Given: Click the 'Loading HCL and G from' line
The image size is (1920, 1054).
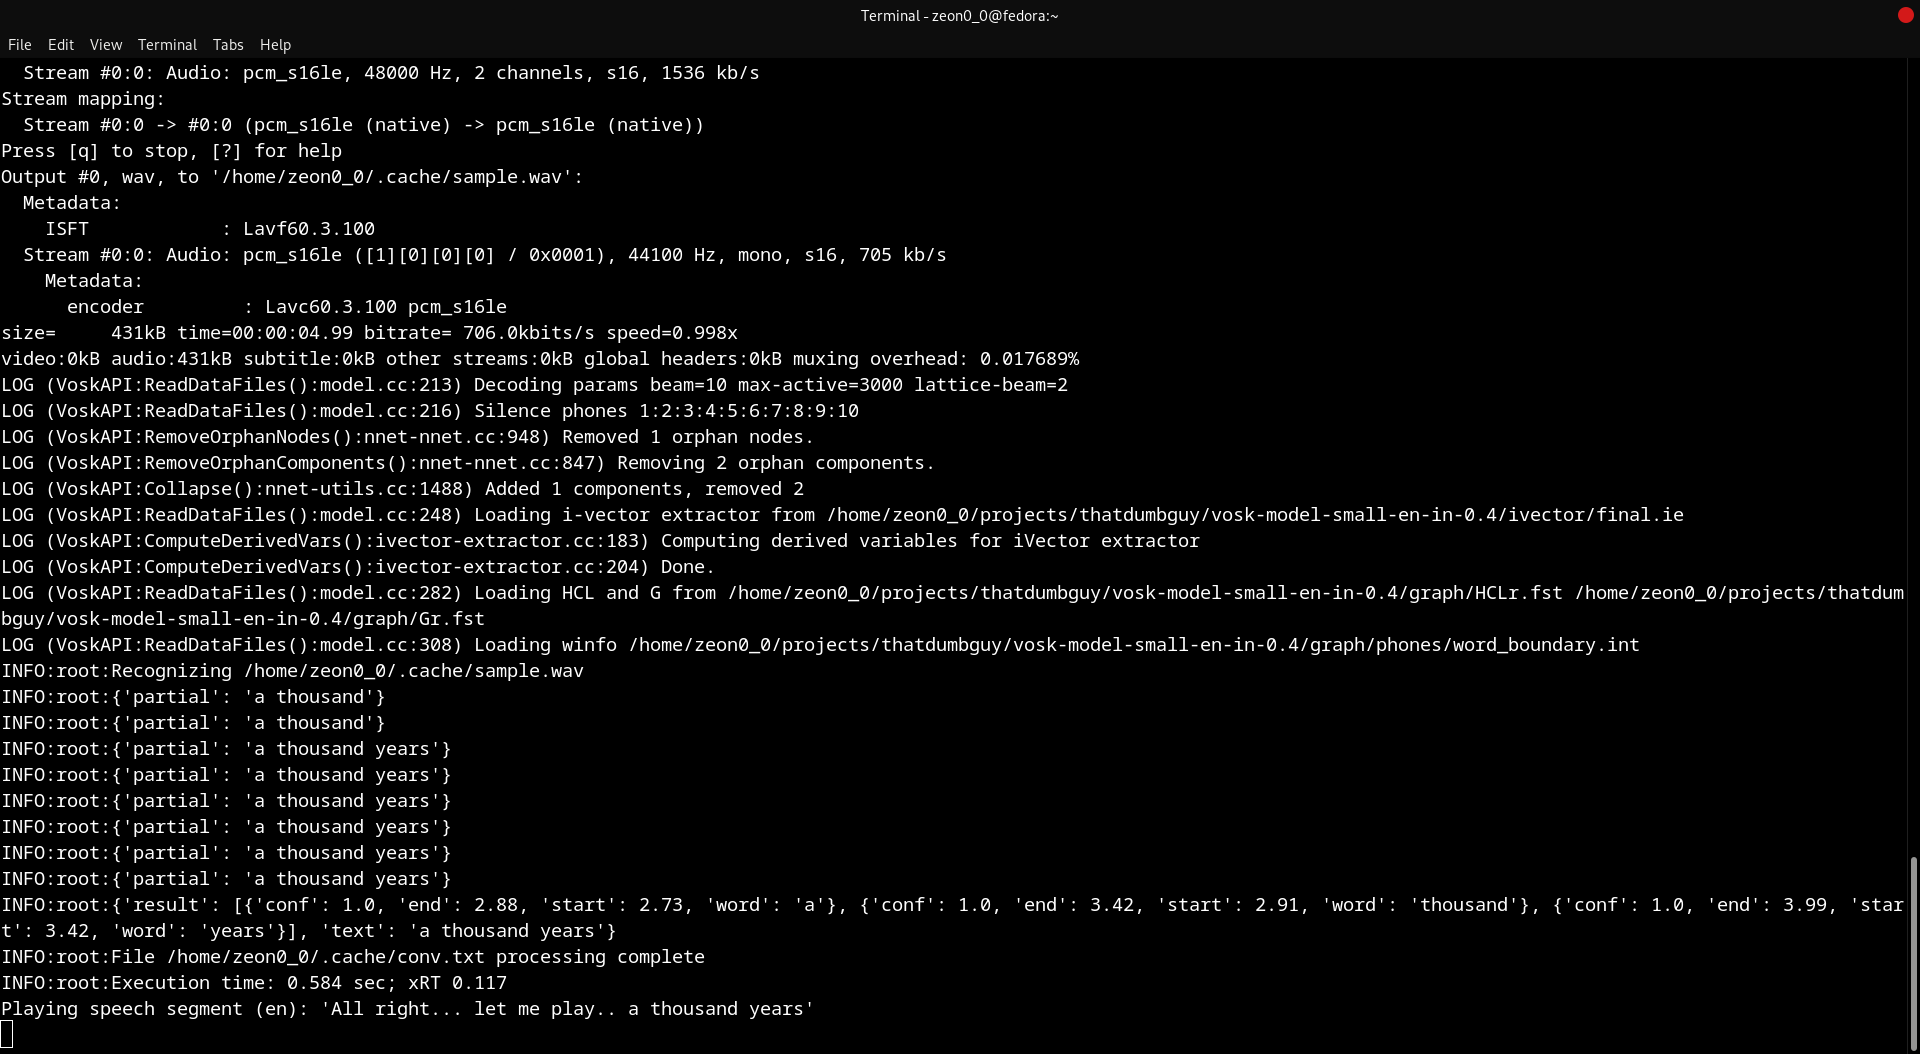Looking at the screenshot, I should click(952, 593).
